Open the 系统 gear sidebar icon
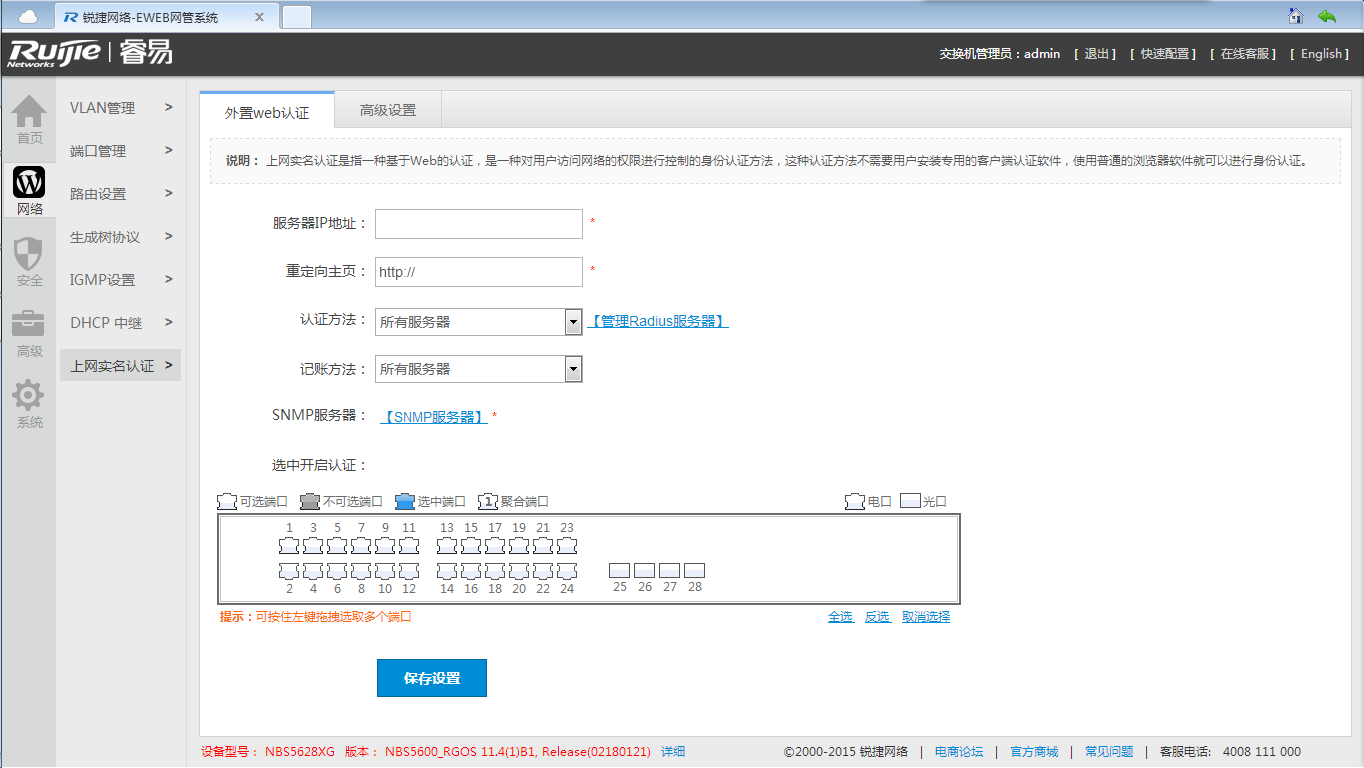Screen dimensions: 1364x768 [x=29, y=404]
